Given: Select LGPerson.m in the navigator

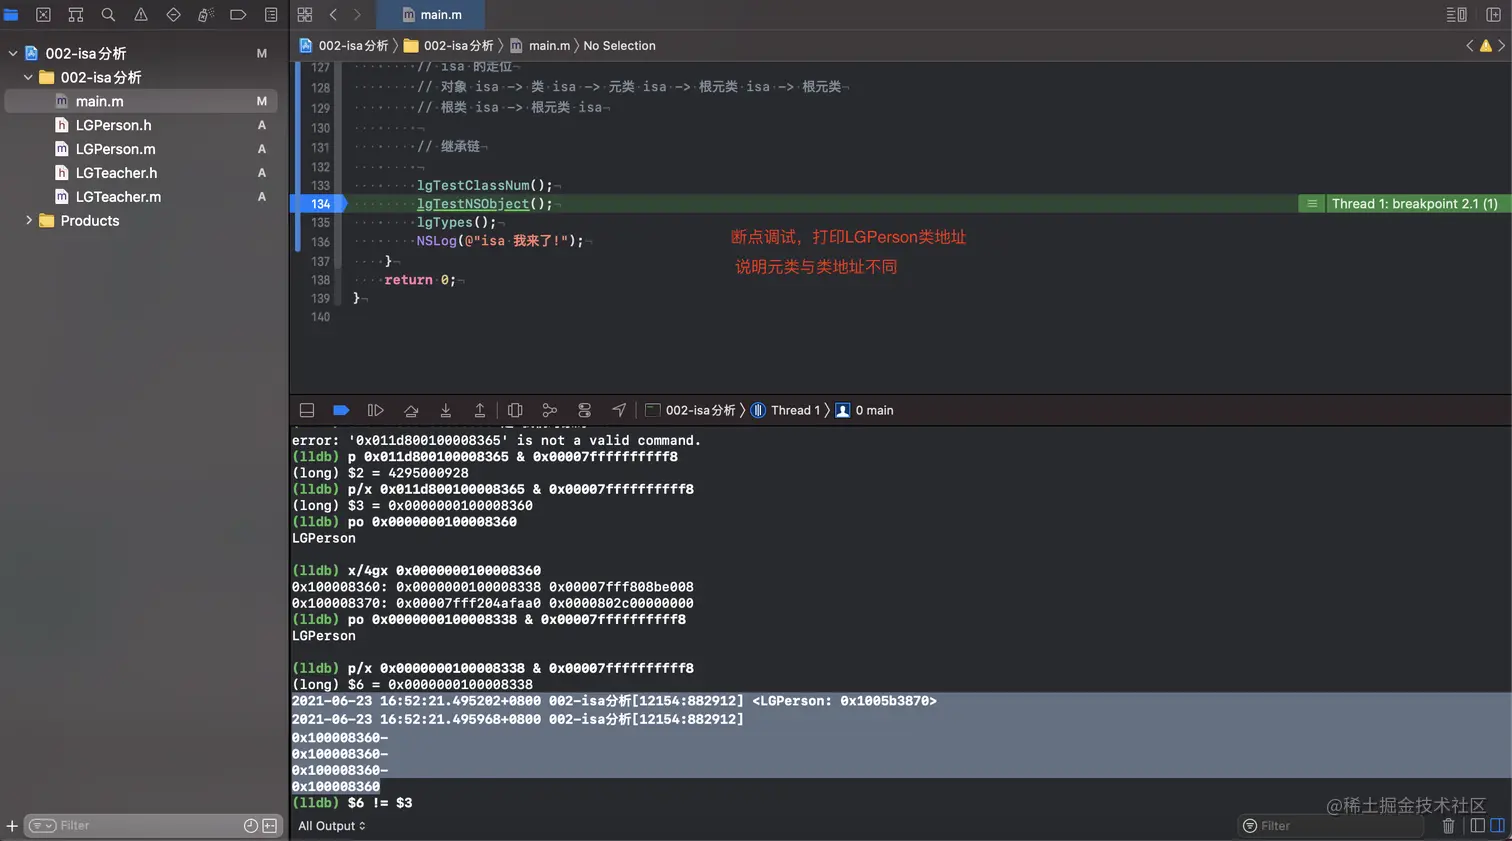Looking at the screenshot, I should [141, 149].
